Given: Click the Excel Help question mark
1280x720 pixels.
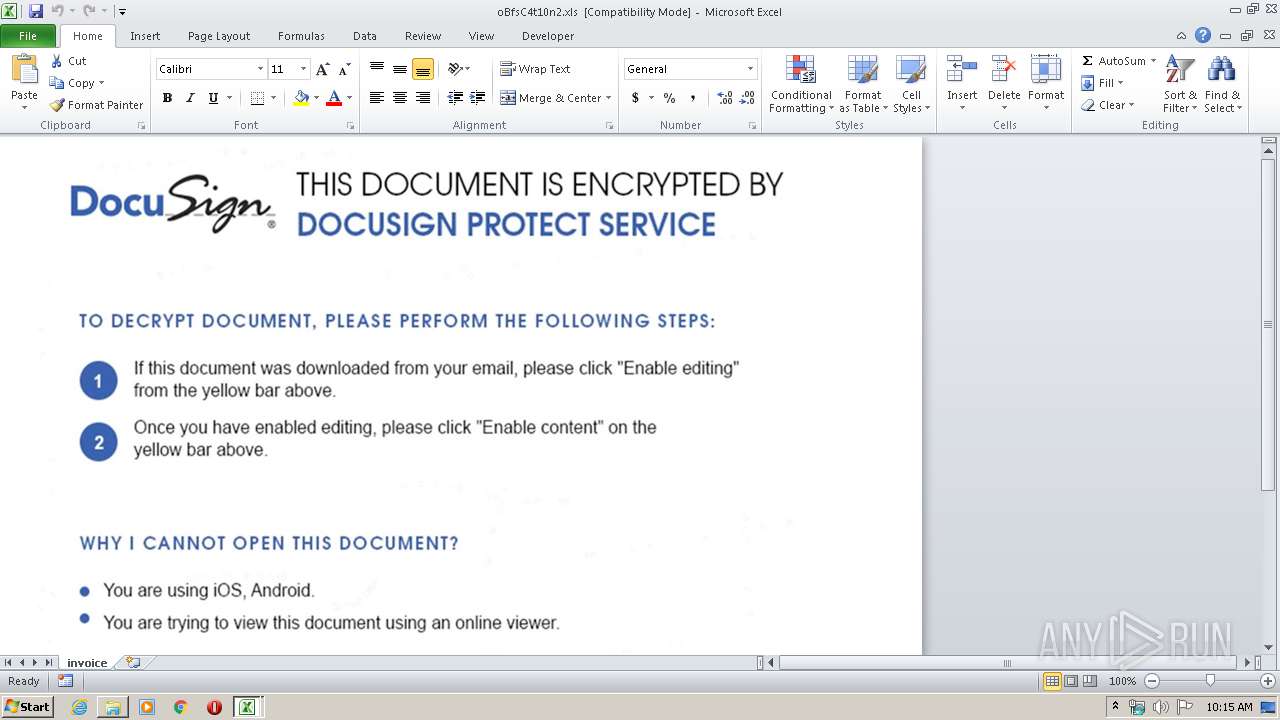Looking at the screenshot, I should coord(1203,35).
